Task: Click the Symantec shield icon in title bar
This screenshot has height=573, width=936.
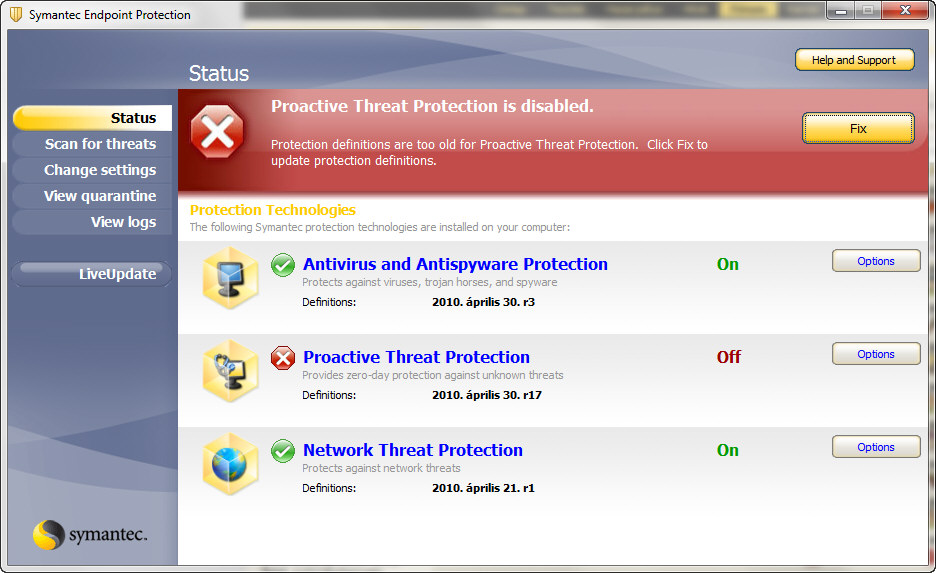Action: click(16, 14)
